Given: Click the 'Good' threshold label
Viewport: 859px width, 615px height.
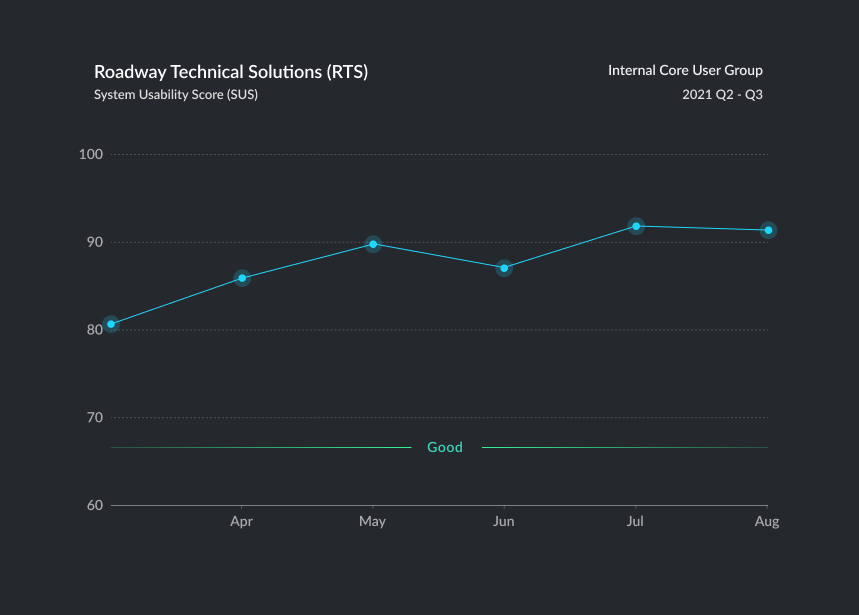Looking at the screenshot, I should click(445, 447).
